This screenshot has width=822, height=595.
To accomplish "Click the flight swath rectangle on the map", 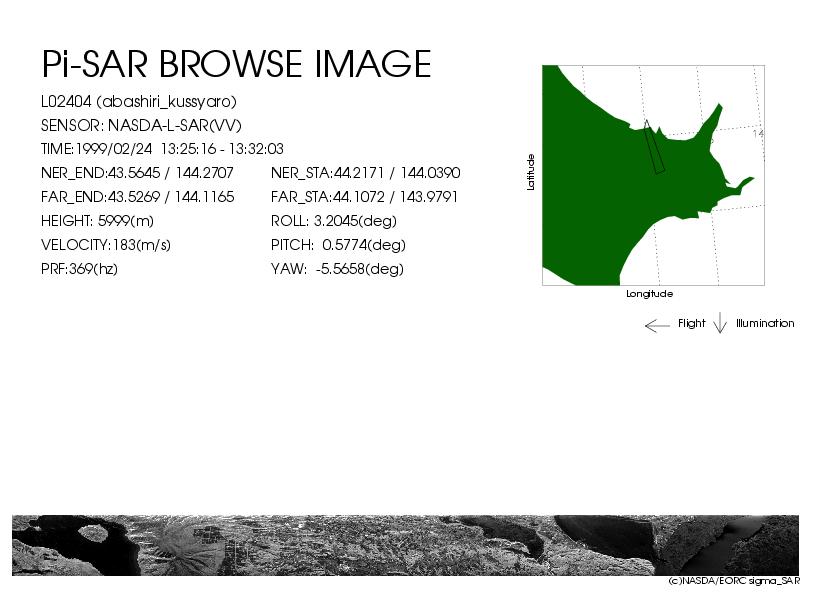I will click(655, 147).
